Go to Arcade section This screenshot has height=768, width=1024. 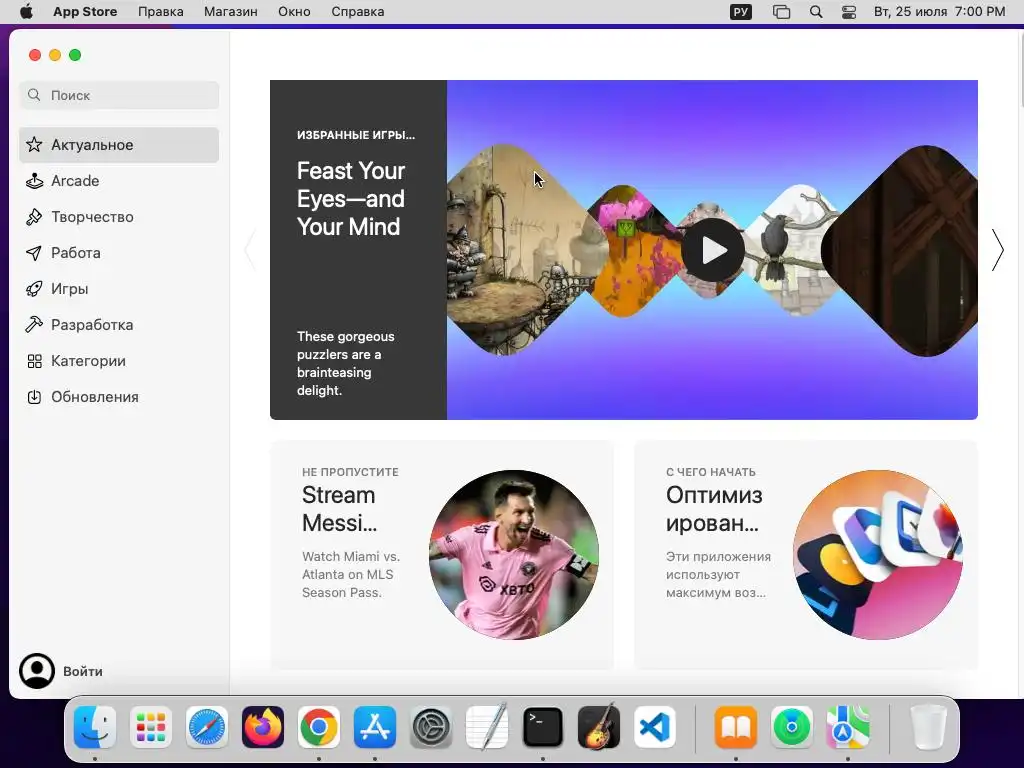point(119,181)
